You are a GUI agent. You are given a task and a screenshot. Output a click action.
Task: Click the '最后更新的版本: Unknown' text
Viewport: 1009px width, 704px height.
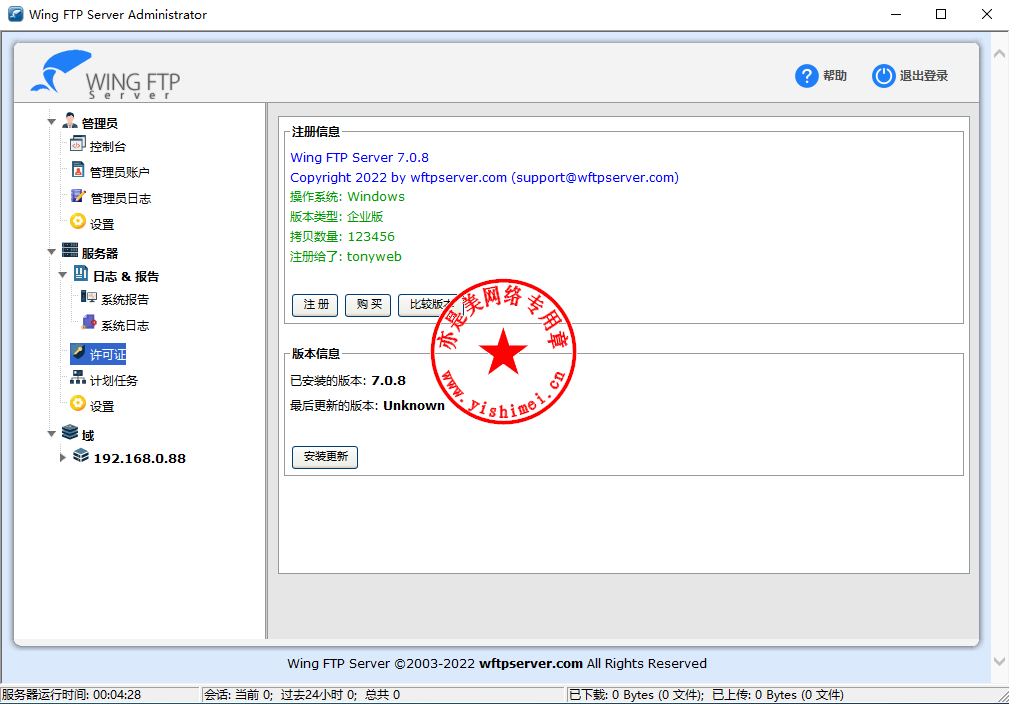click(367, 406)
